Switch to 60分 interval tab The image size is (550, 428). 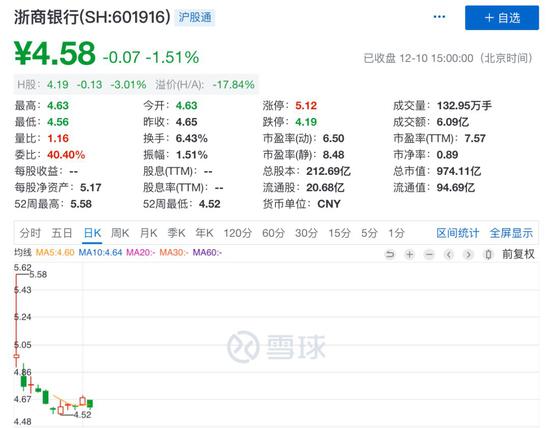[x=273, y=233]
